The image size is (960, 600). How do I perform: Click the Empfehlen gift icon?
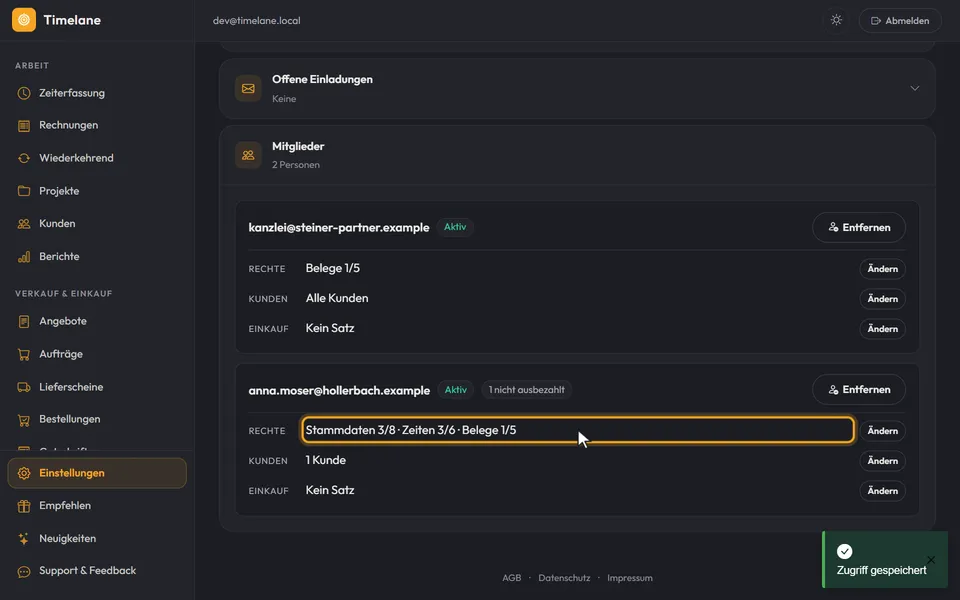[x=24, y=506]
